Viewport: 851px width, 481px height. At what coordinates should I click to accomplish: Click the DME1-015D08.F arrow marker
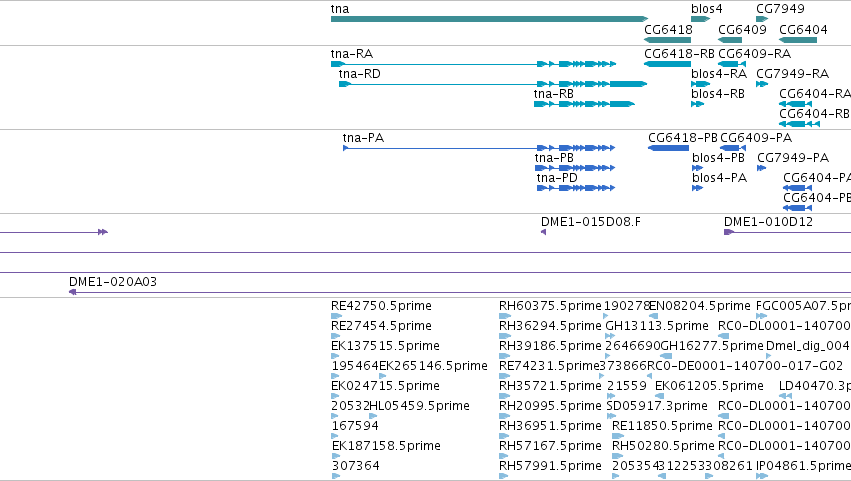click(543, 232)
